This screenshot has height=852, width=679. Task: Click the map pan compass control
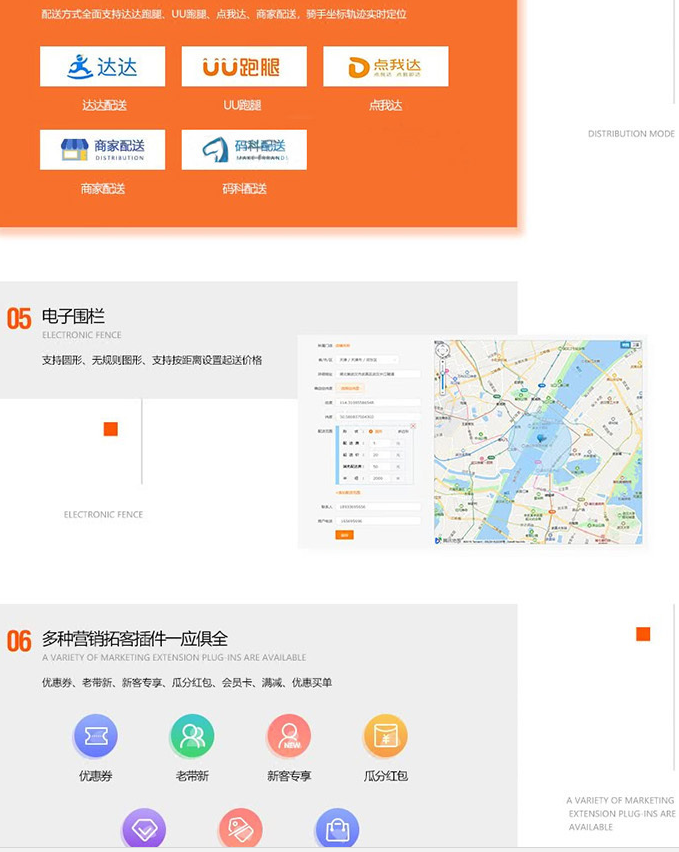point(442,350)
